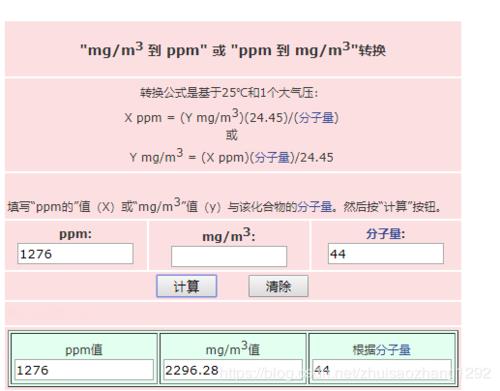Open 分子量 link in Y mg/m3 formula

(272, 157)
